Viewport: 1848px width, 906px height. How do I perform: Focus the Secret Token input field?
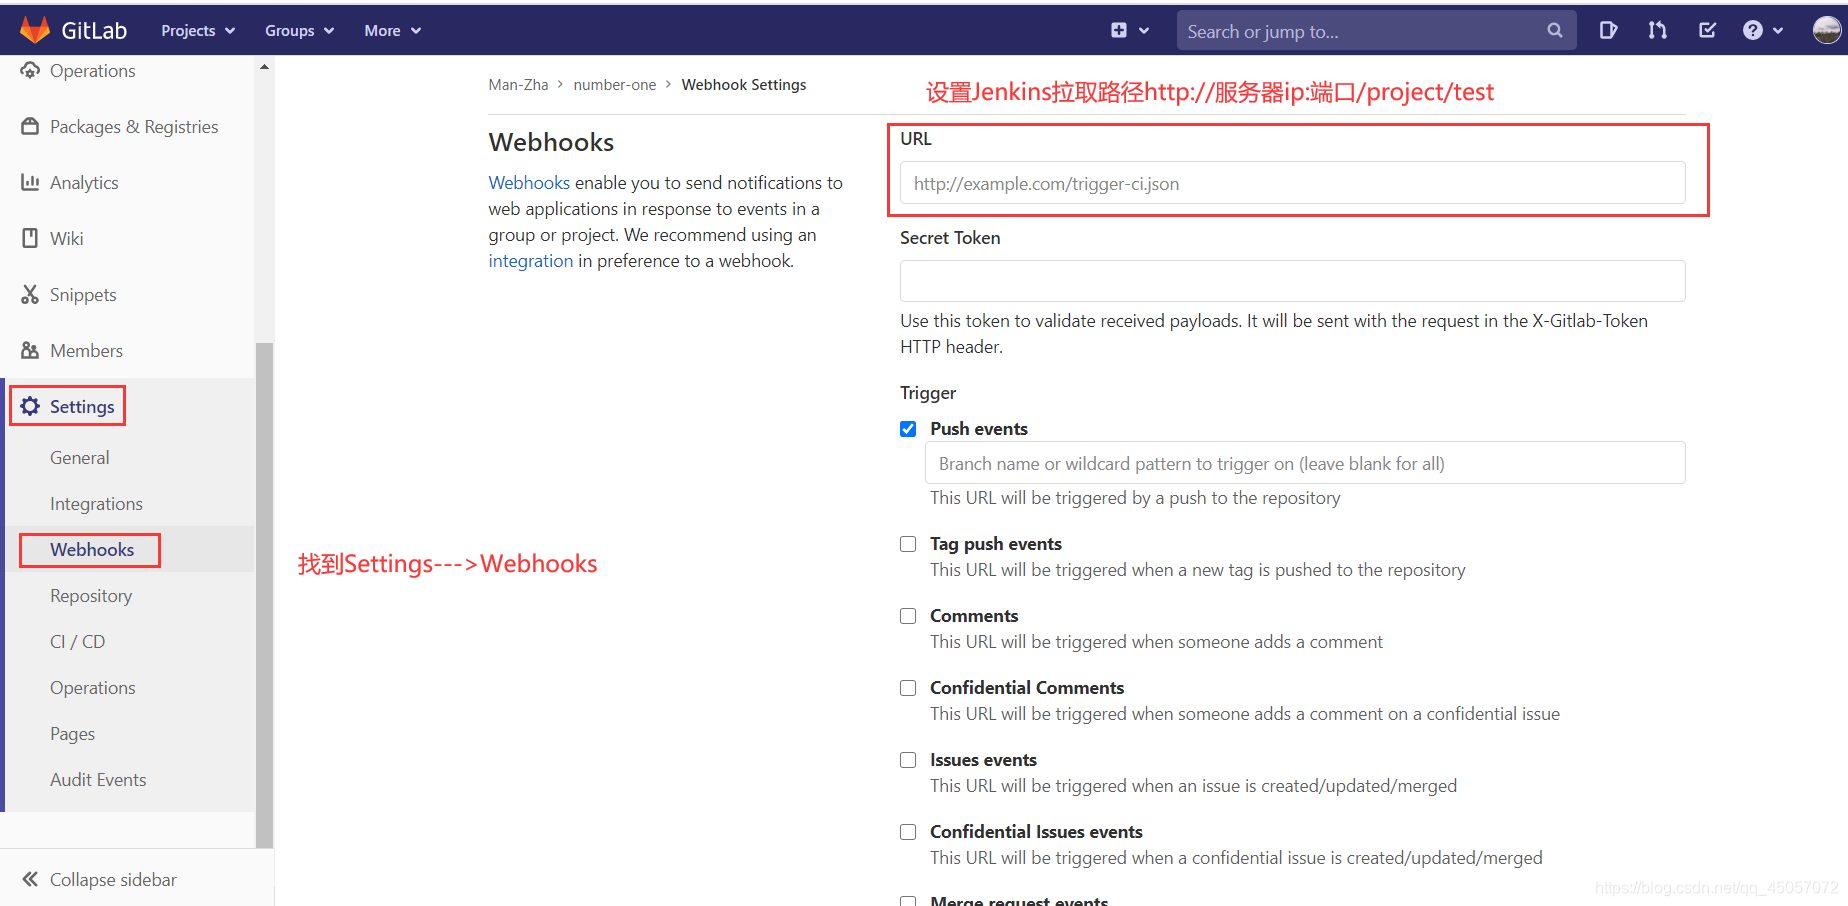pos(1292,281)
